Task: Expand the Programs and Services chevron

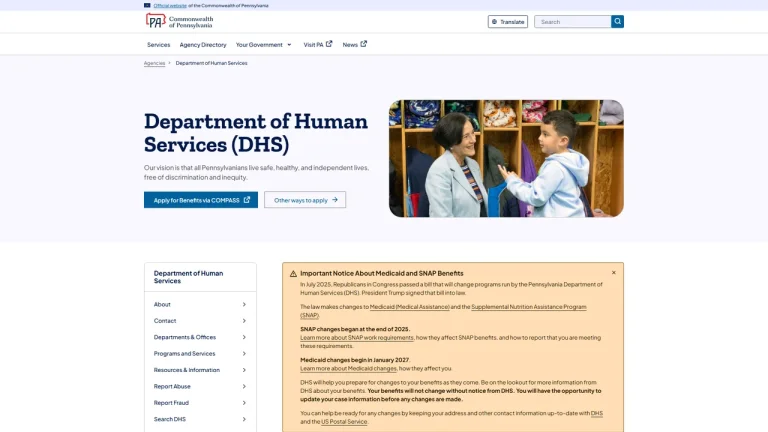Action: (244, 354)
